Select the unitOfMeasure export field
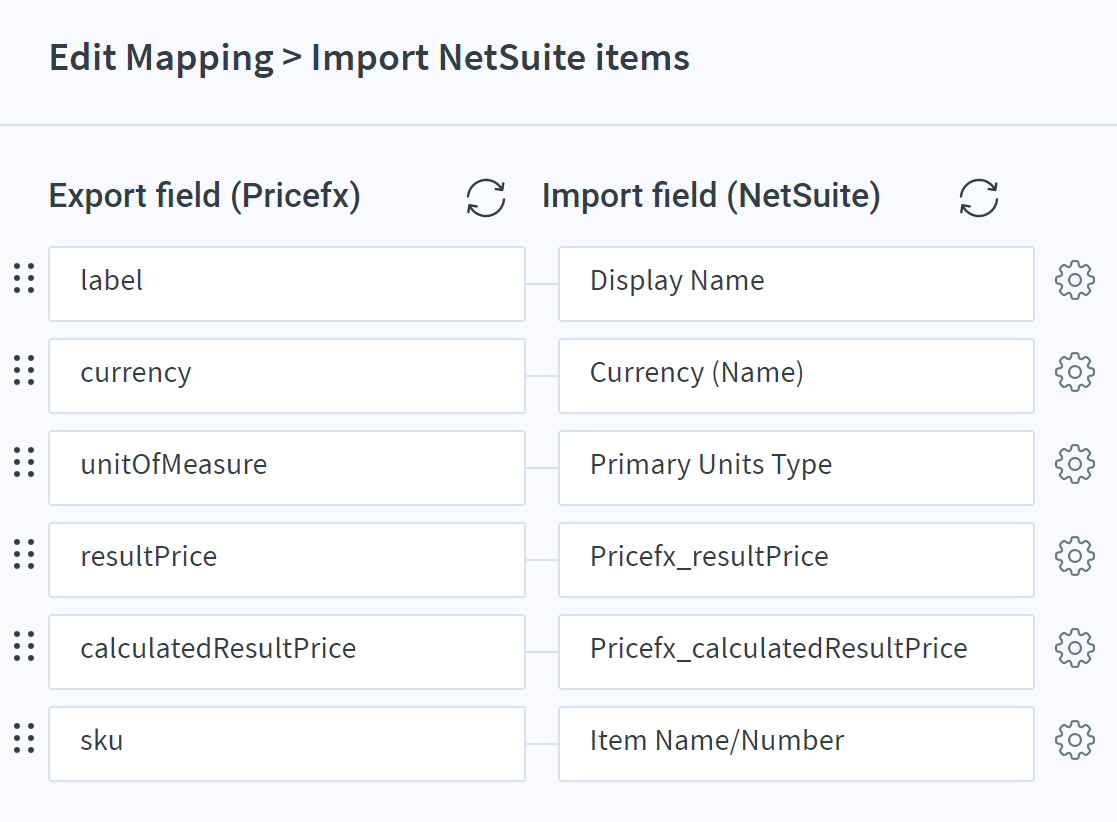Image resolution: width=1117 pixels, height=822 pixels. click(287, 467)
